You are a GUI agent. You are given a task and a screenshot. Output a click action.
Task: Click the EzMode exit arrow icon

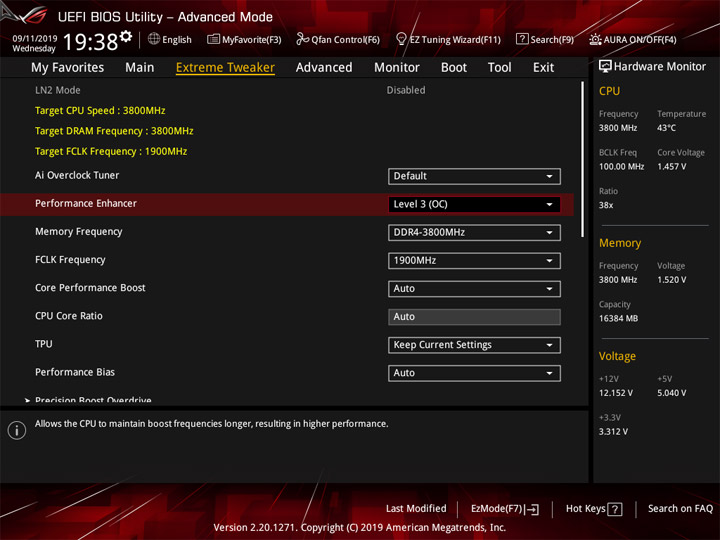pyautogui.click(x=532, y=509)
